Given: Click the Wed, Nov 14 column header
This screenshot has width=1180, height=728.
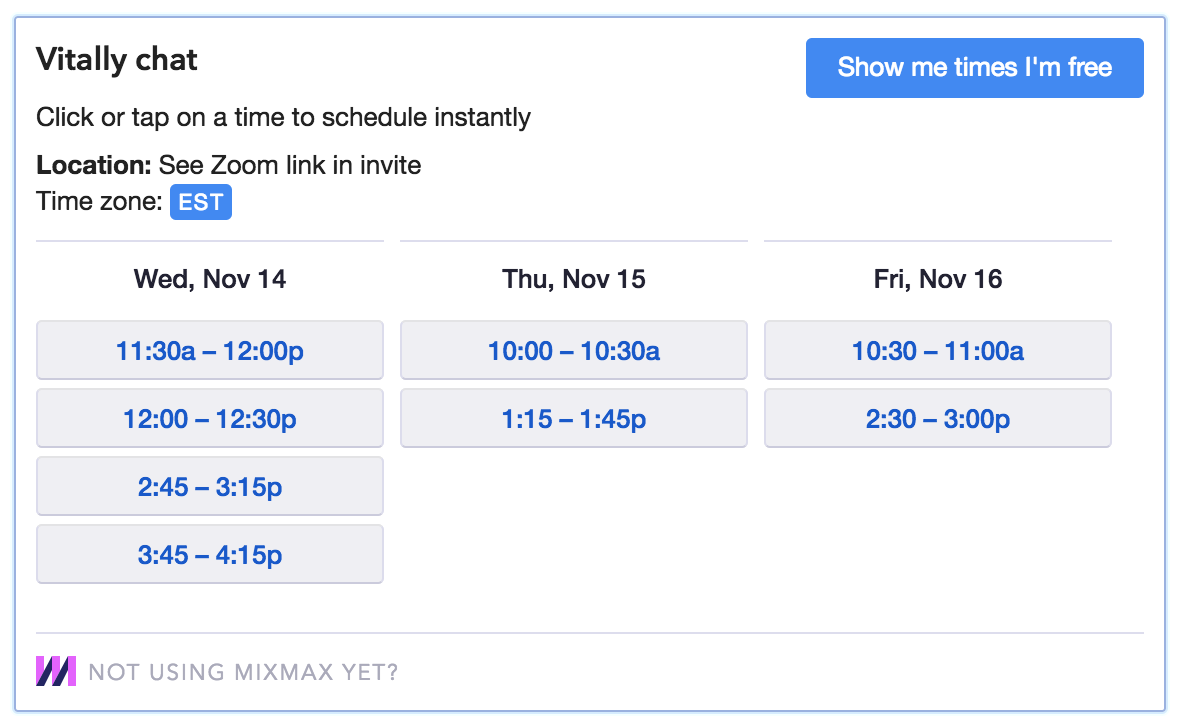Looking at the screenshot, I should pyautogui.click(x=210, y=279).
